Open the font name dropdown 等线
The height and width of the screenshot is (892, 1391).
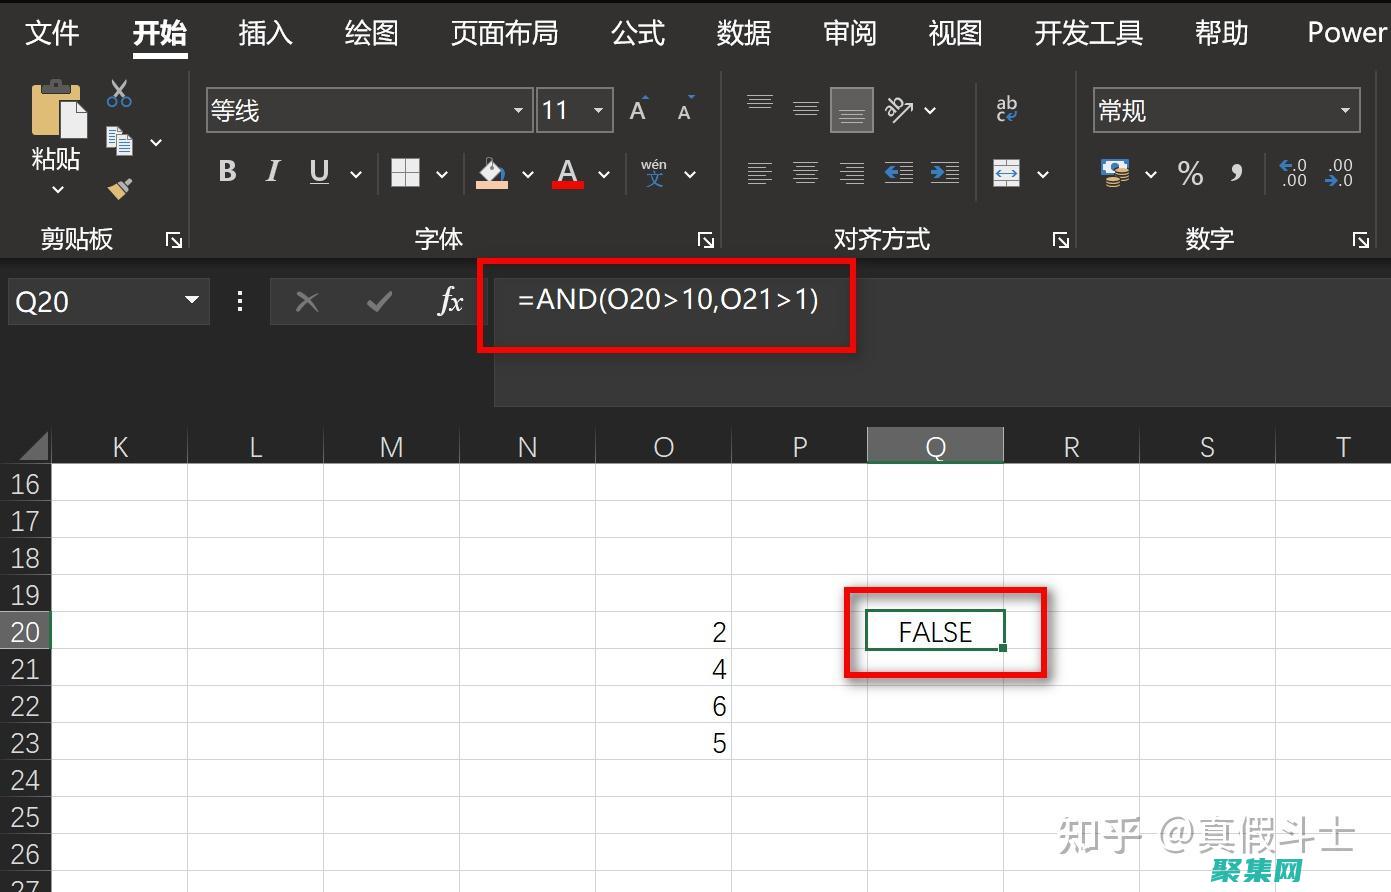coord(518,110)
